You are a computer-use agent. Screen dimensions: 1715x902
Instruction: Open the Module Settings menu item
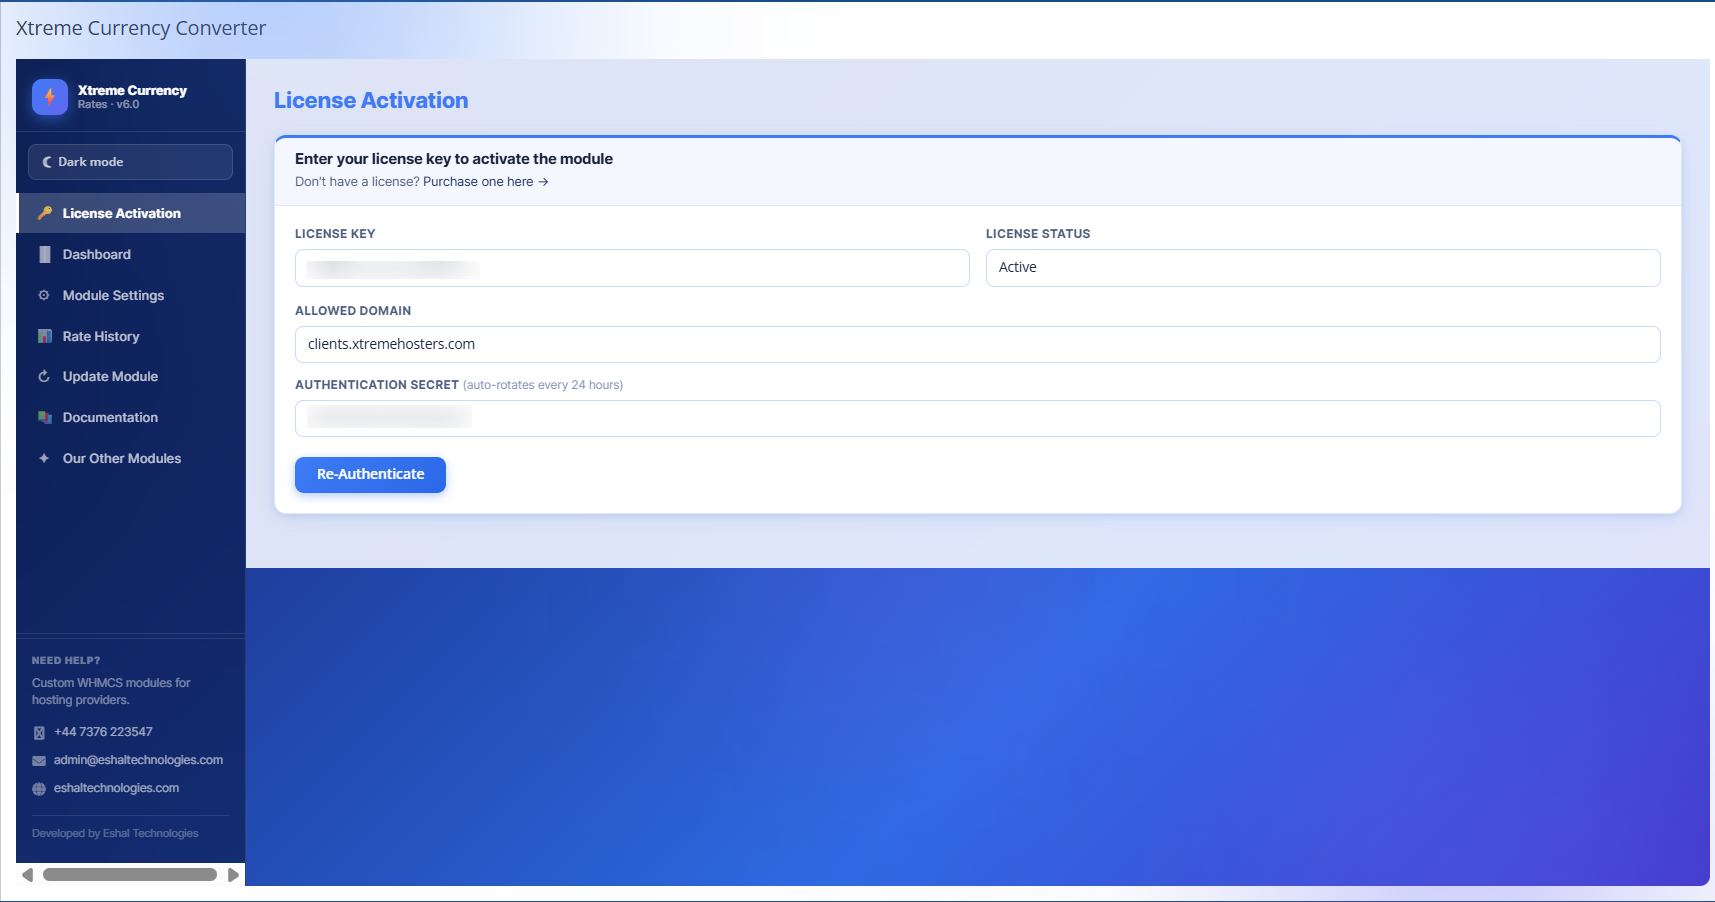(x=113, y=296)
